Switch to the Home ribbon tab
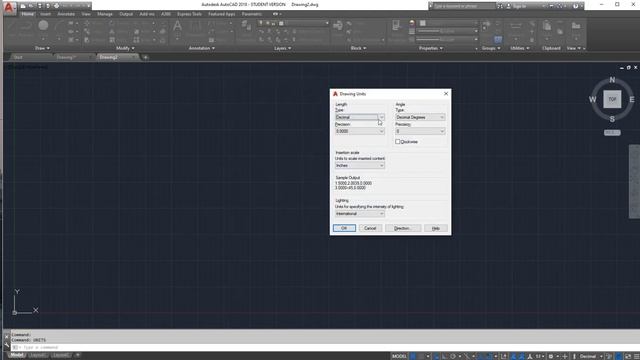 pyautogui.click(x=27, y=14)
